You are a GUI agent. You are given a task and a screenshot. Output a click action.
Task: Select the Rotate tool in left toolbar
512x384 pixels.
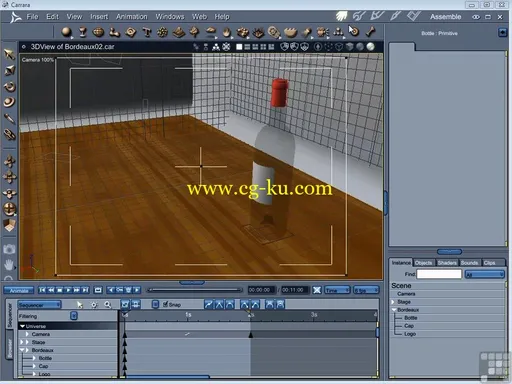point(9,86)
